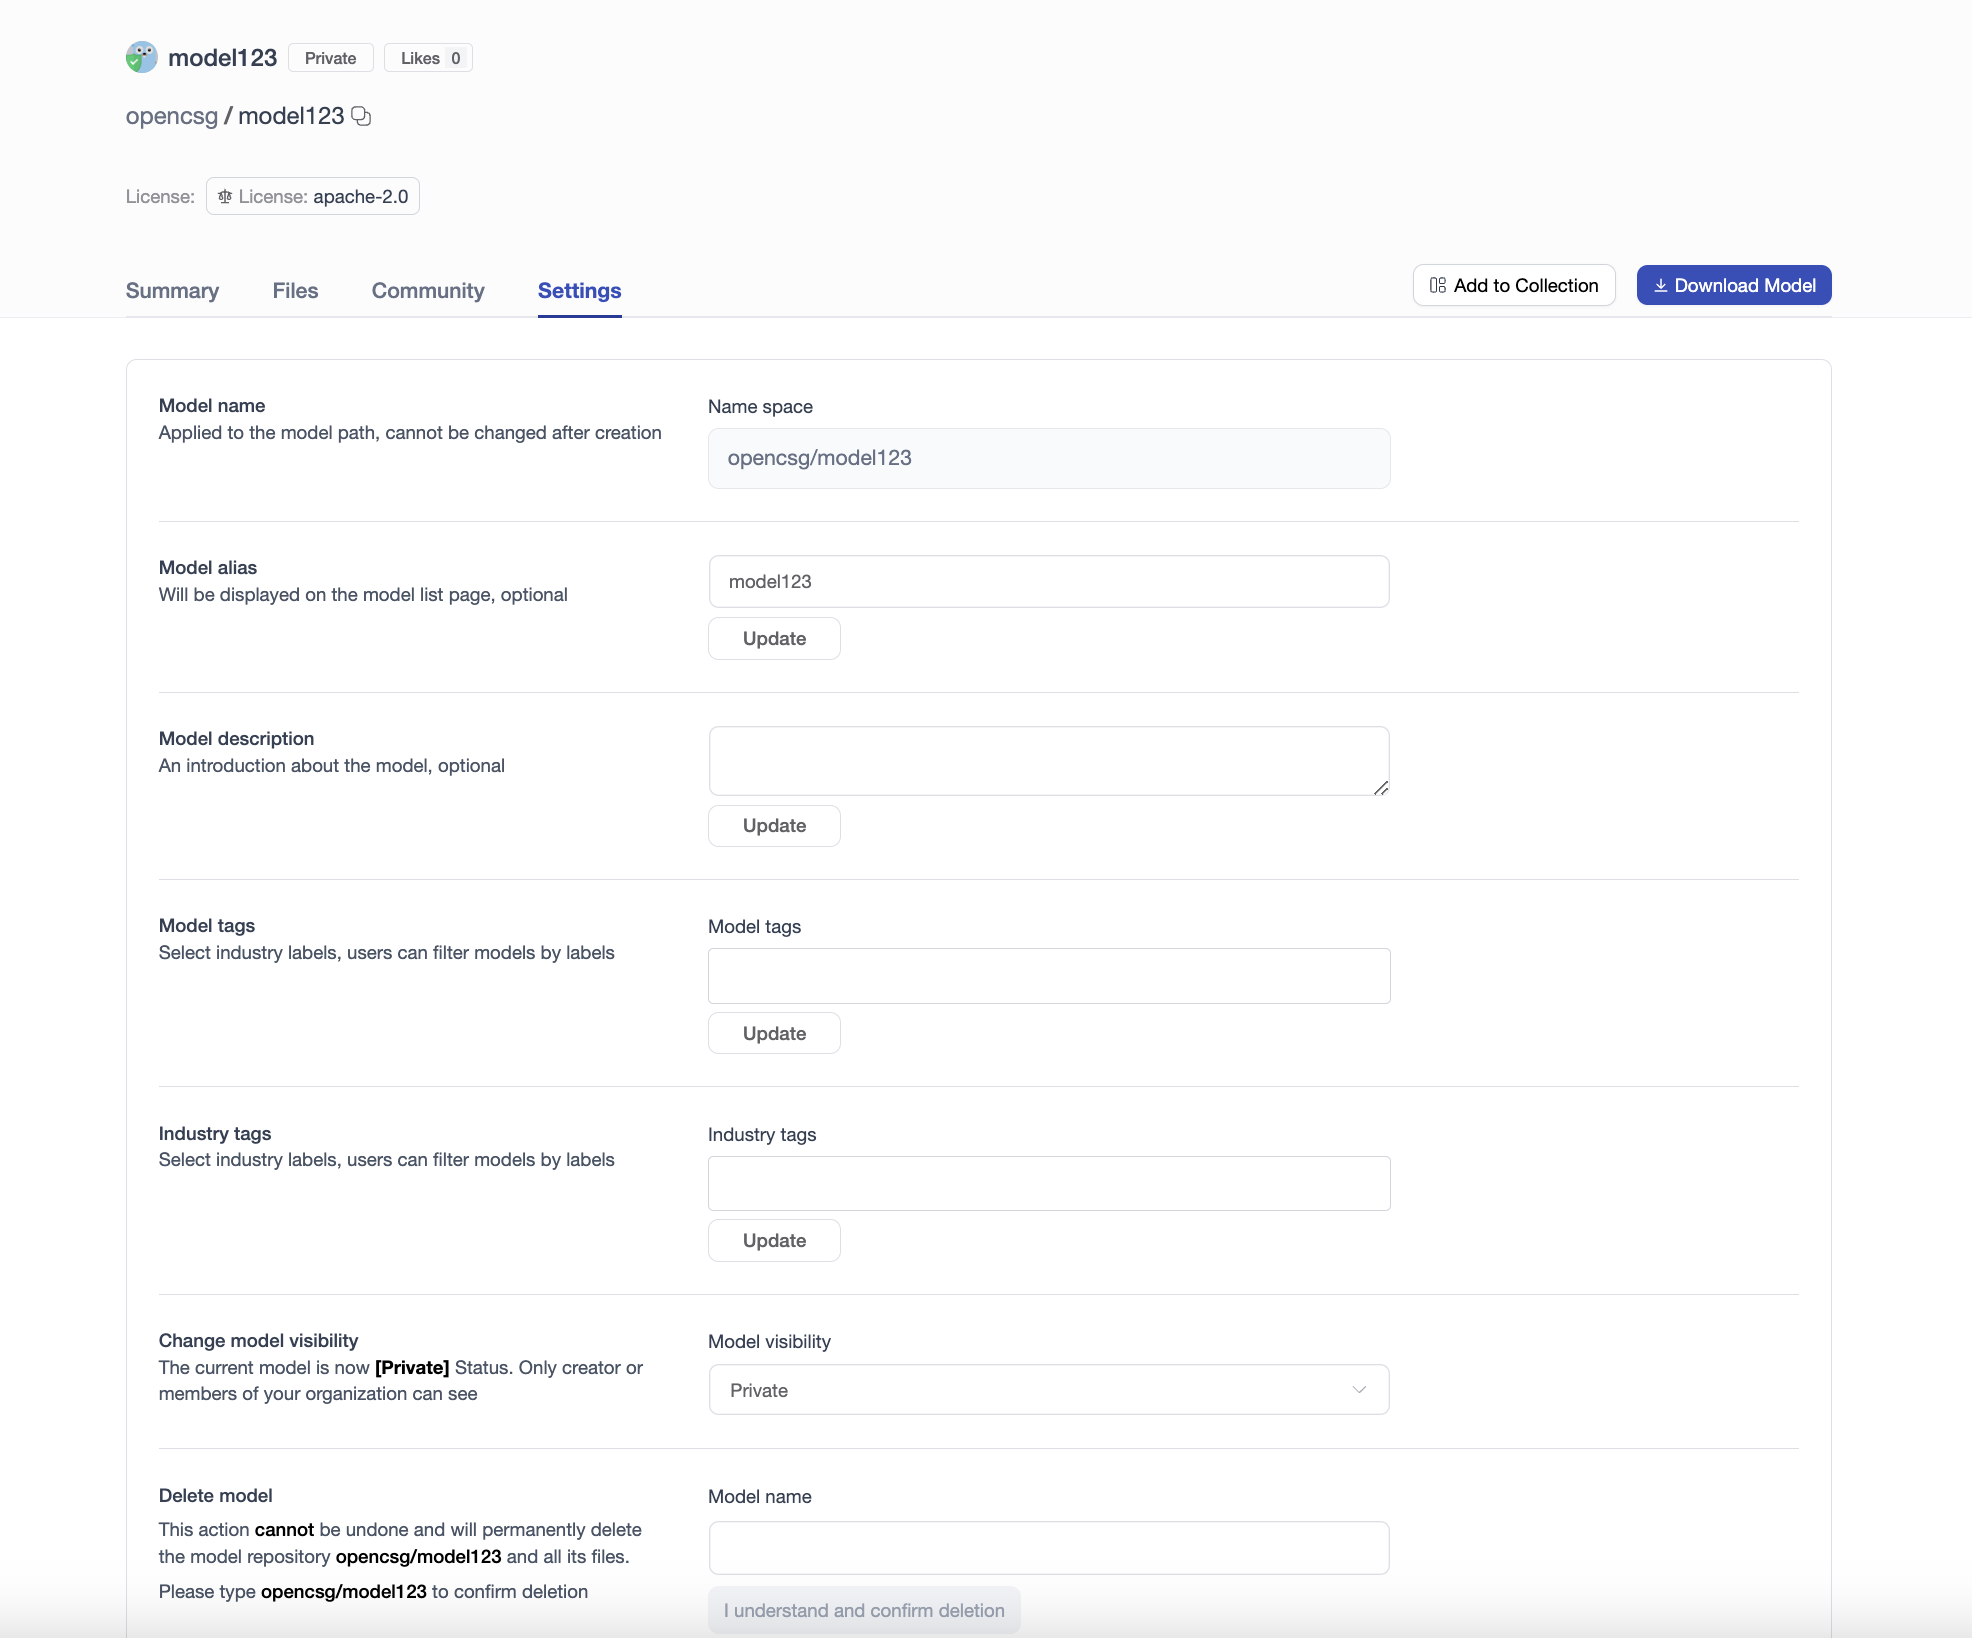Toggle model visibility to Public

[x=1048, y=1389]
